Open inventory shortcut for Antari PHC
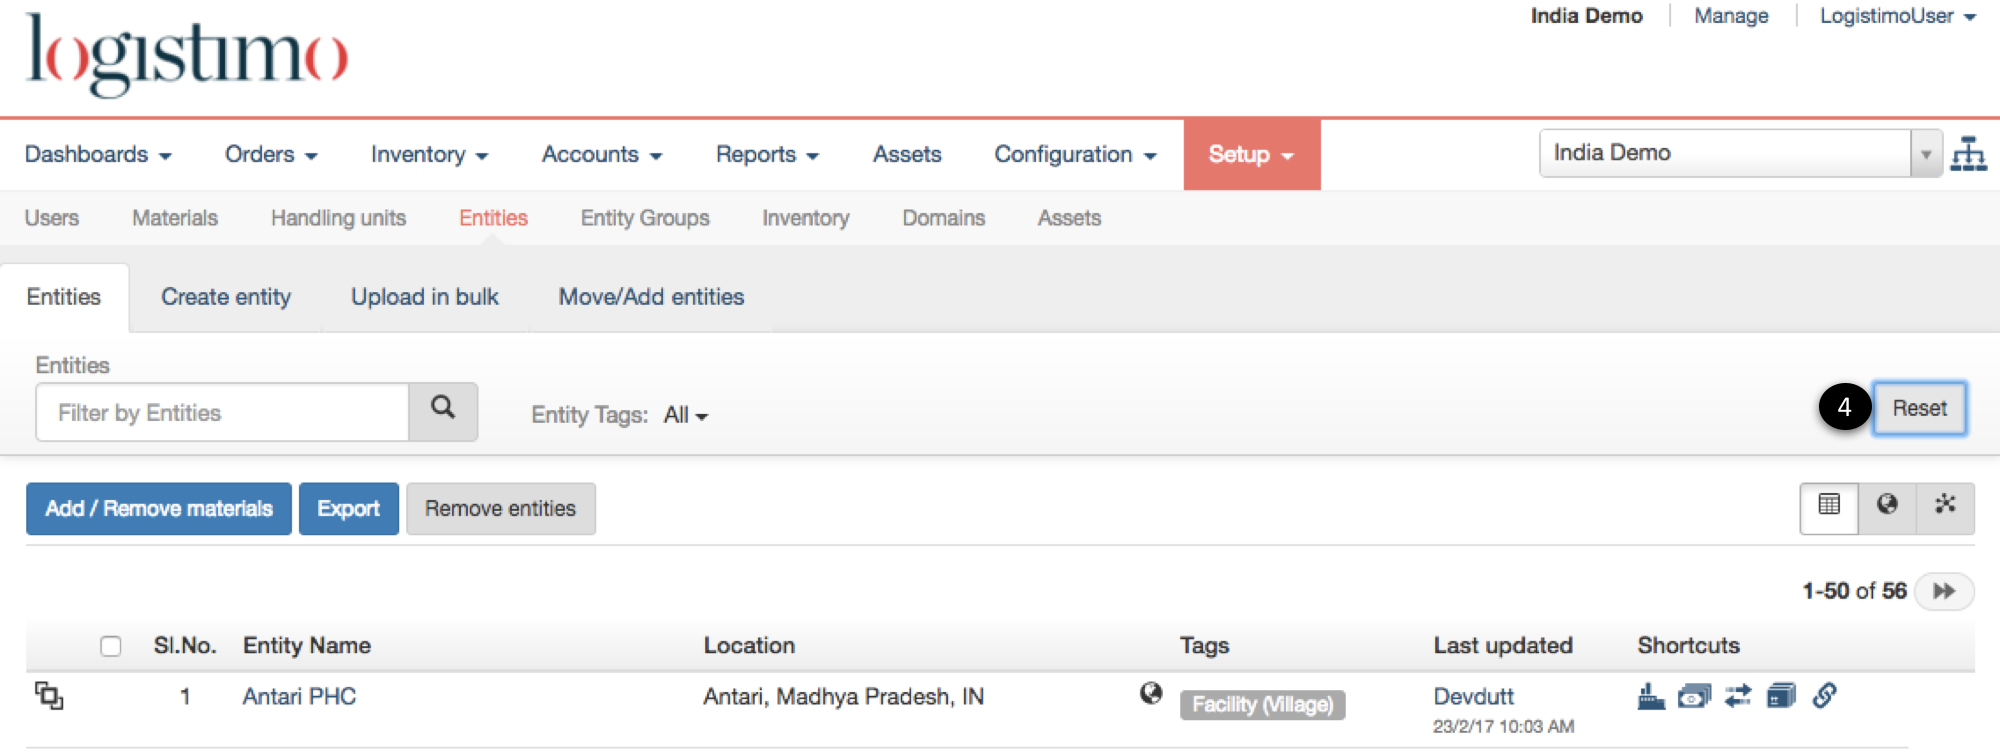 coord(1651,695)
